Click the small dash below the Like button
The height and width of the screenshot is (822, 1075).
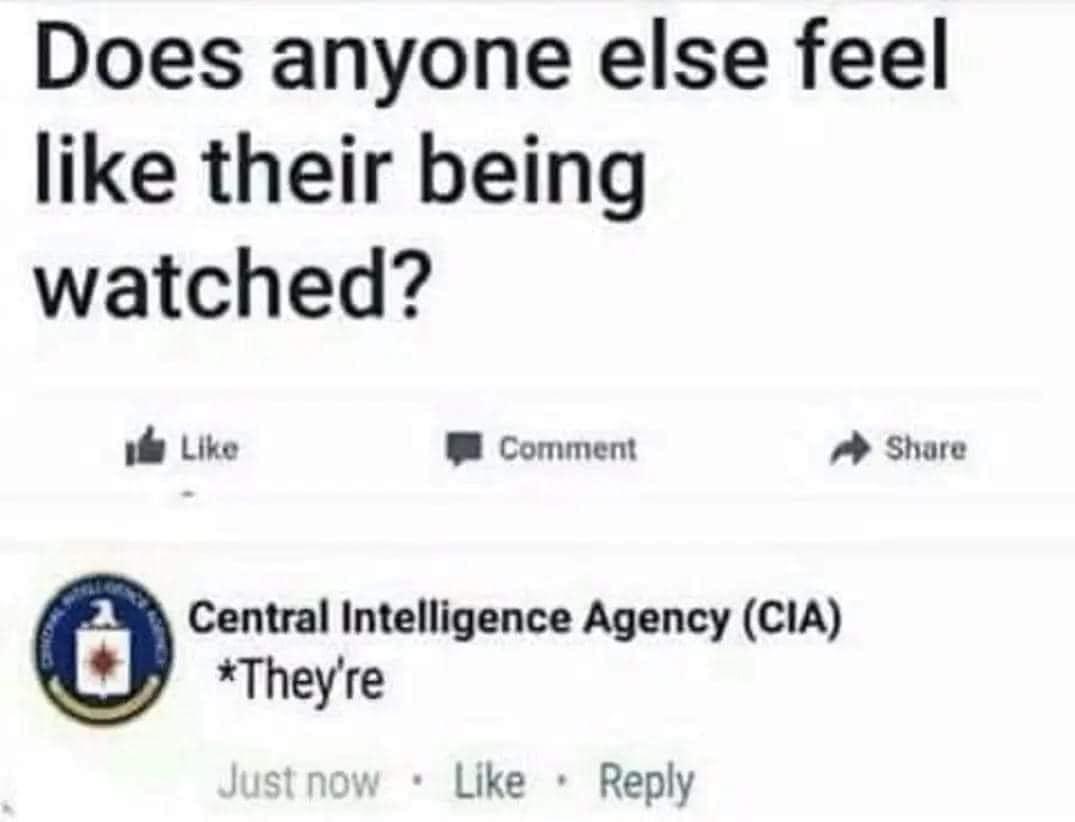184,492
